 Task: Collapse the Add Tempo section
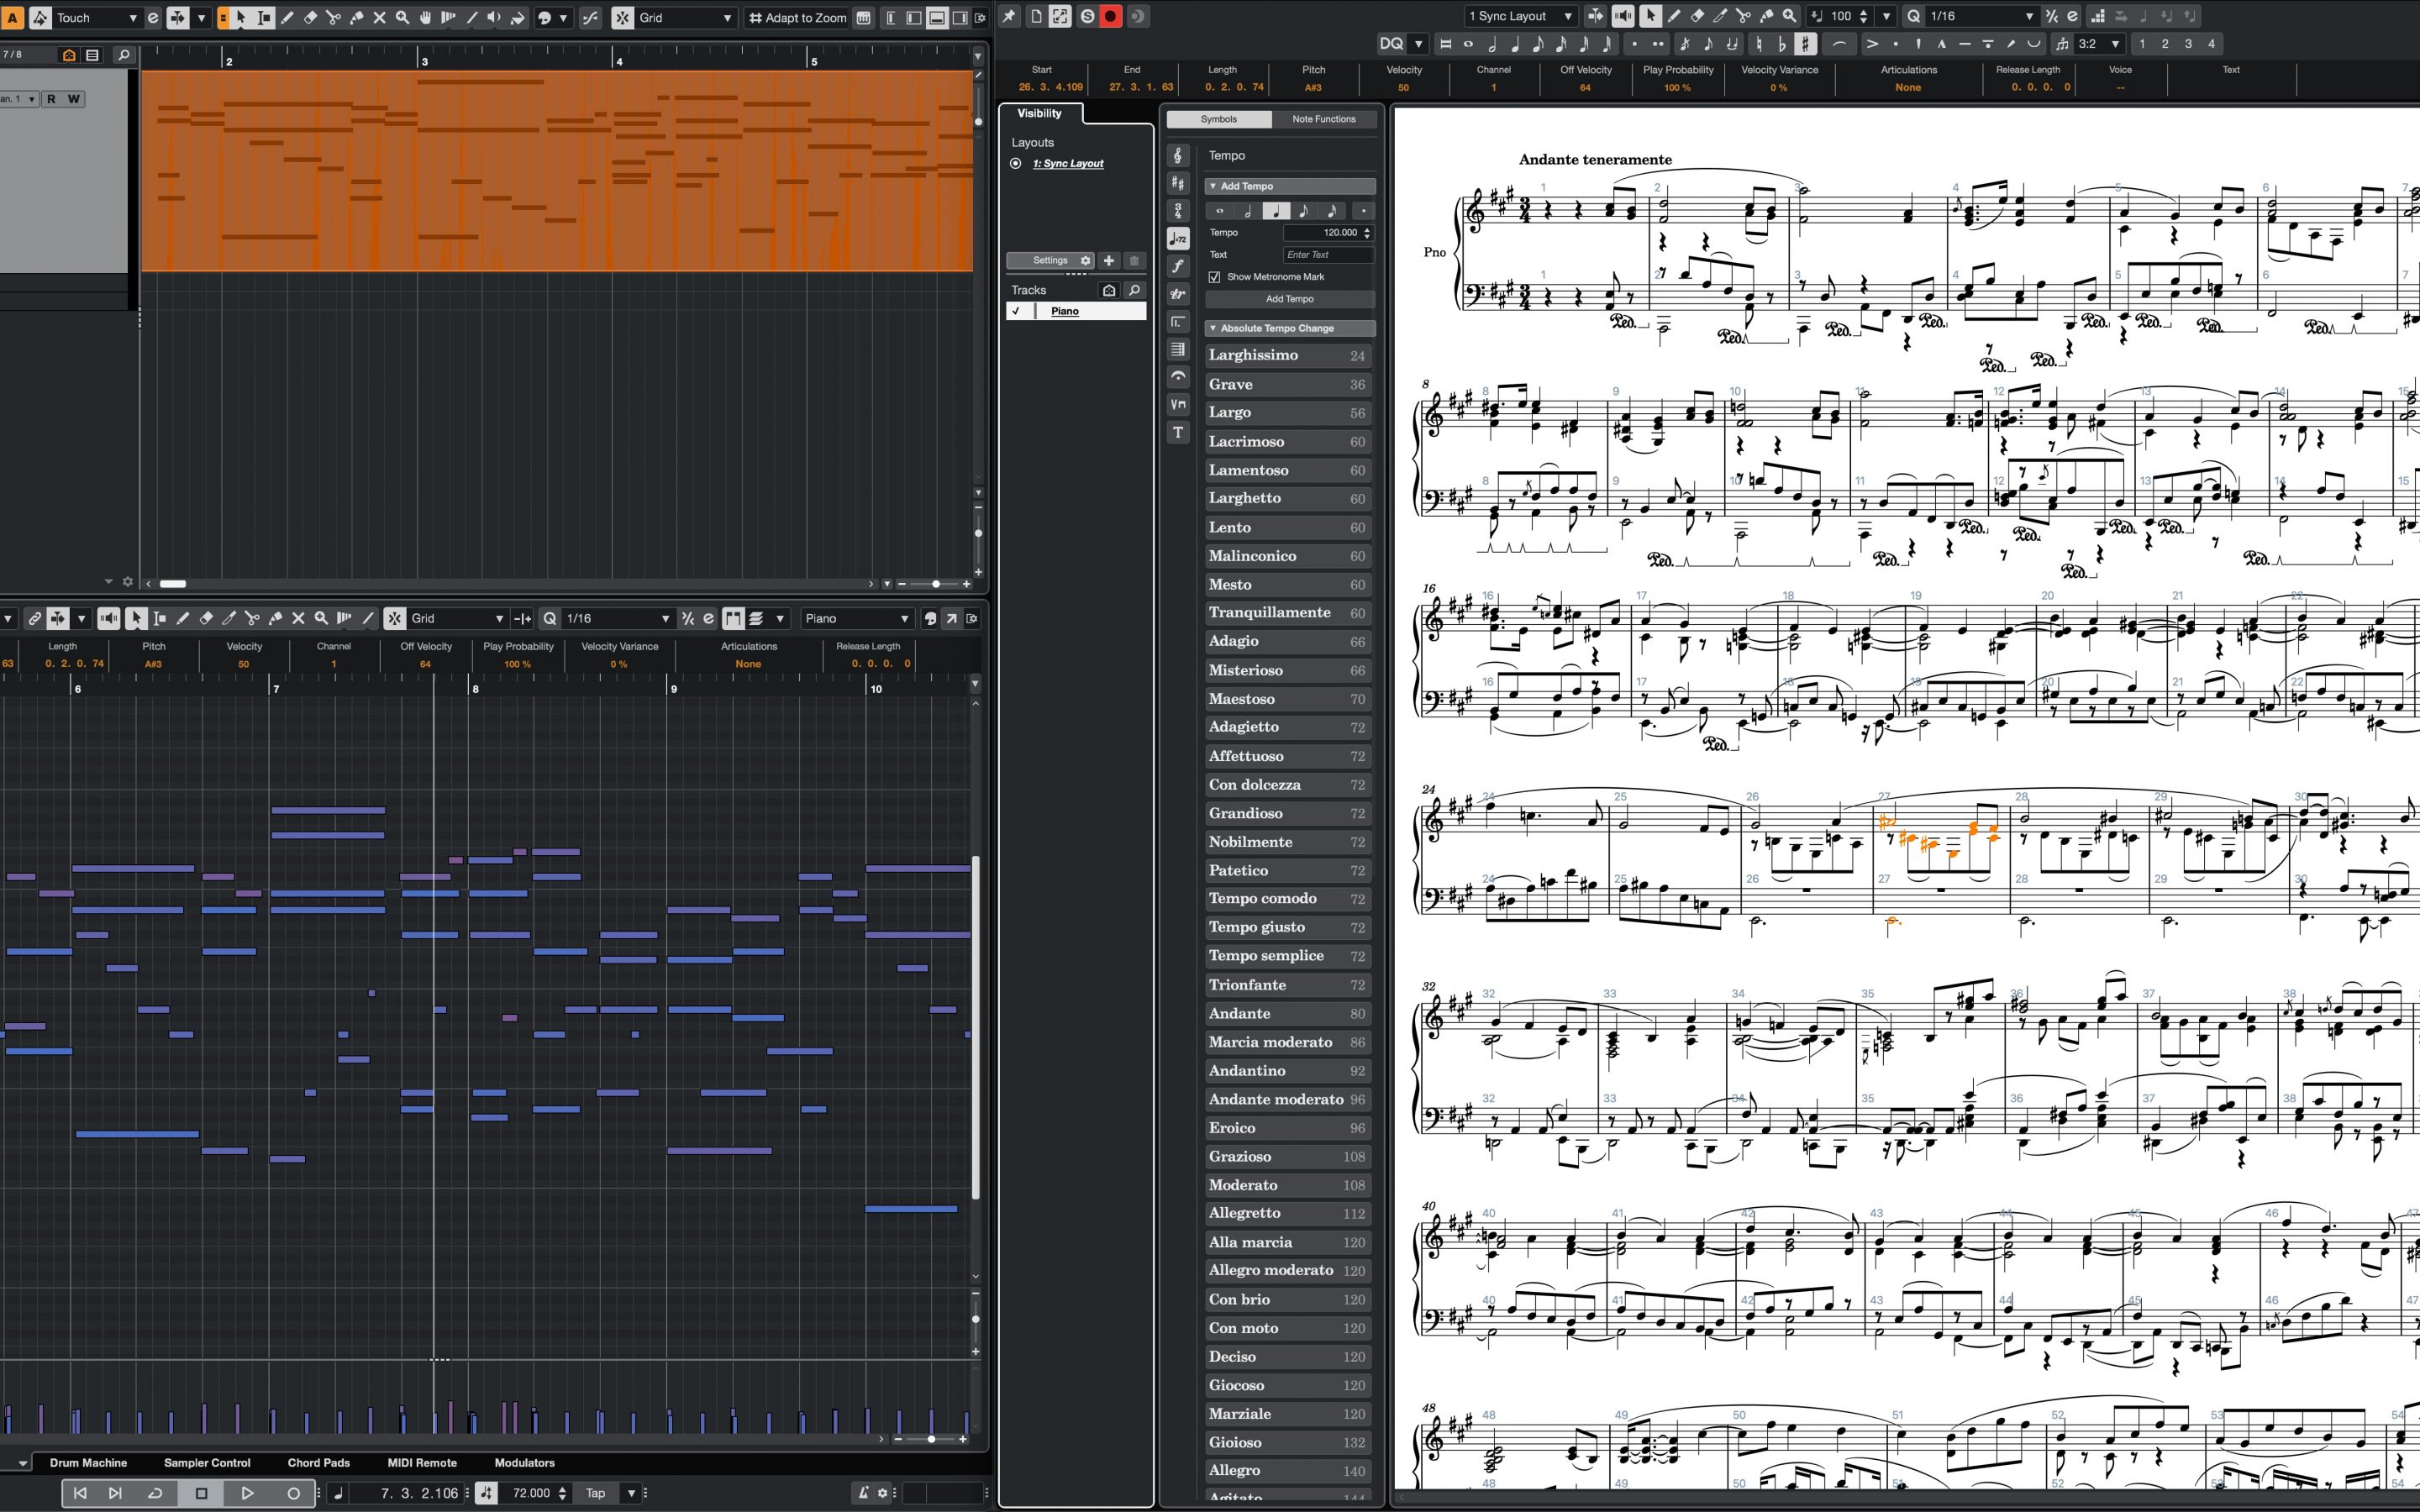pyautogui.click(x=1289, y=186)
